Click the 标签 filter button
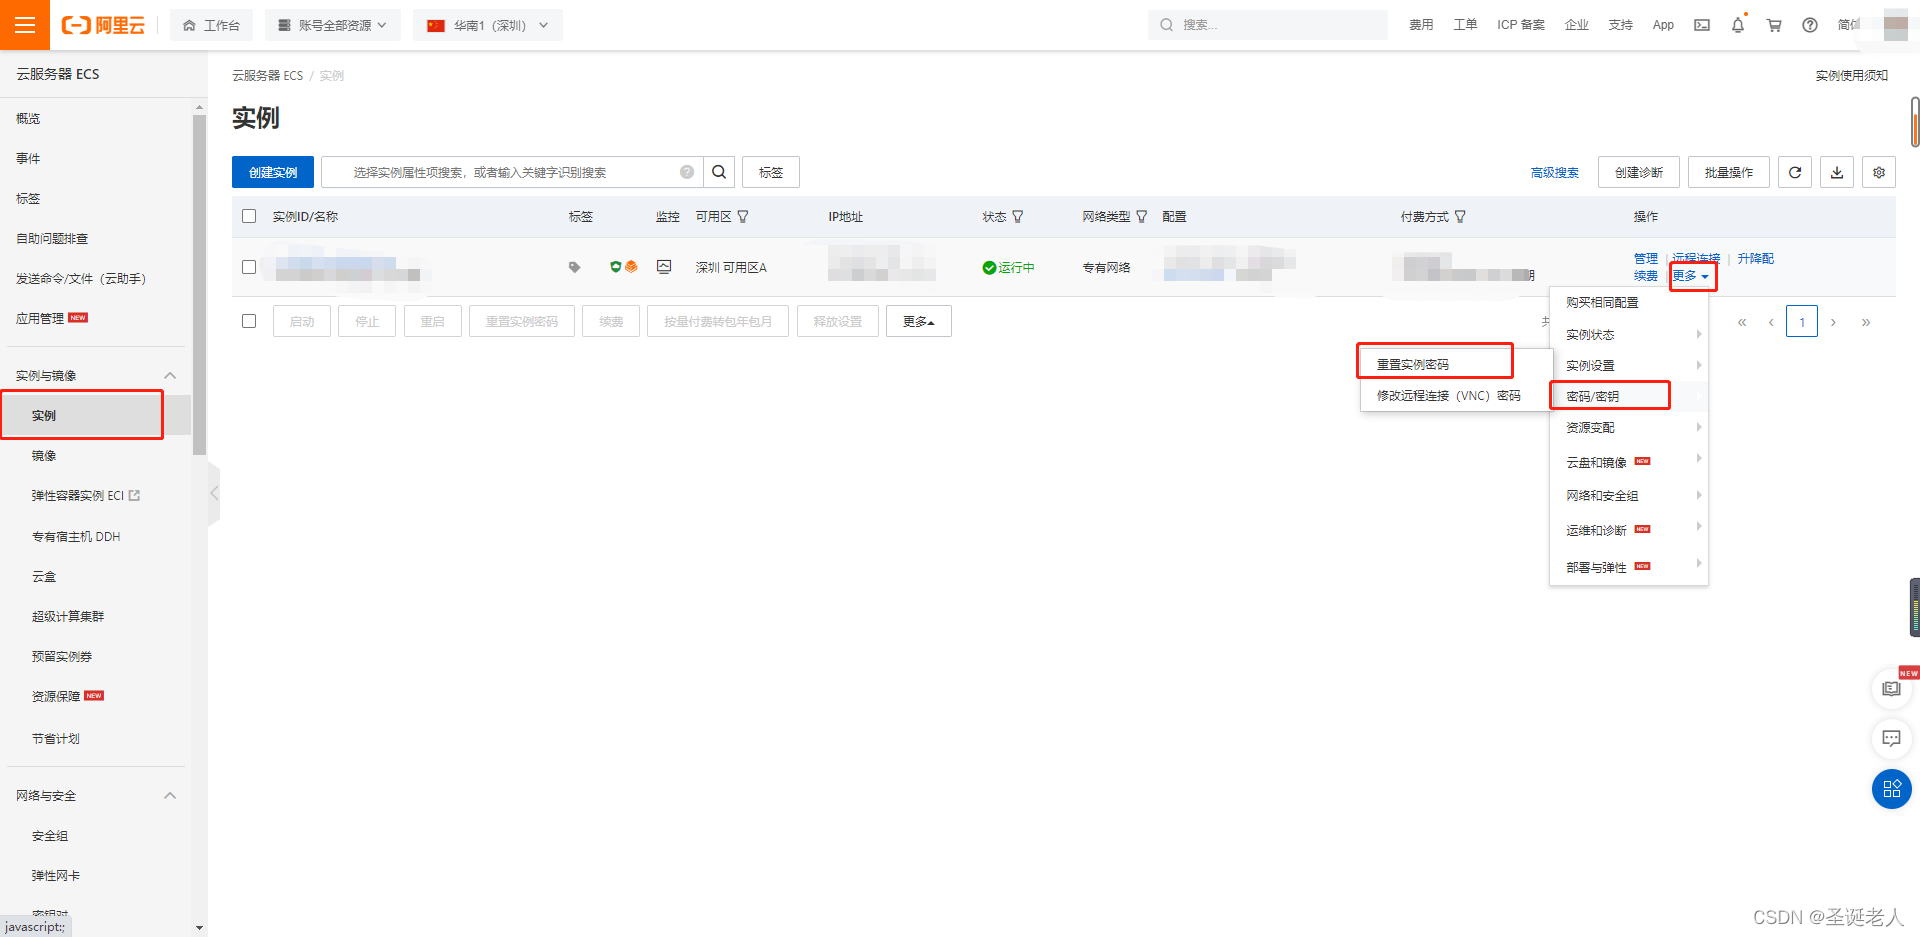This screenshot has width=1920, height=937. click(771, 172)
